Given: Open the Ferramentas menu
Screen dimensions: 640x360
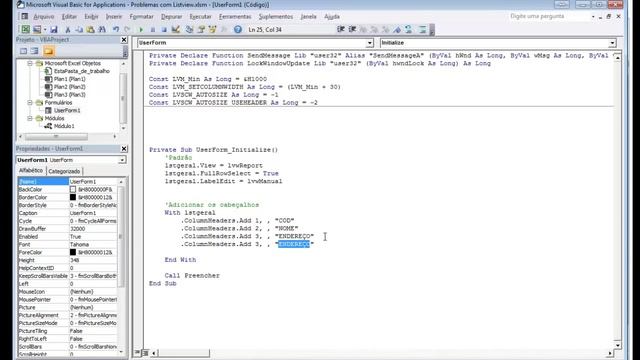Looking at the screenshot, I should tap(235, 16).
